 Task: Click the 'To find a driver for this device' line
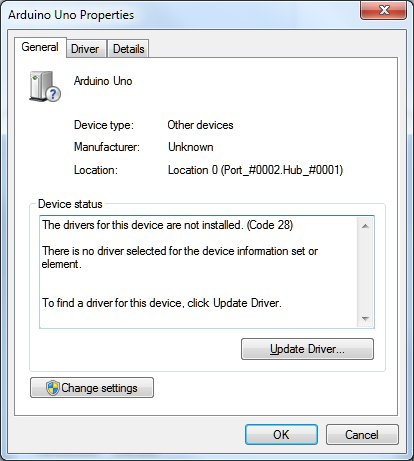pyautogui.click(x=162, y=303)
